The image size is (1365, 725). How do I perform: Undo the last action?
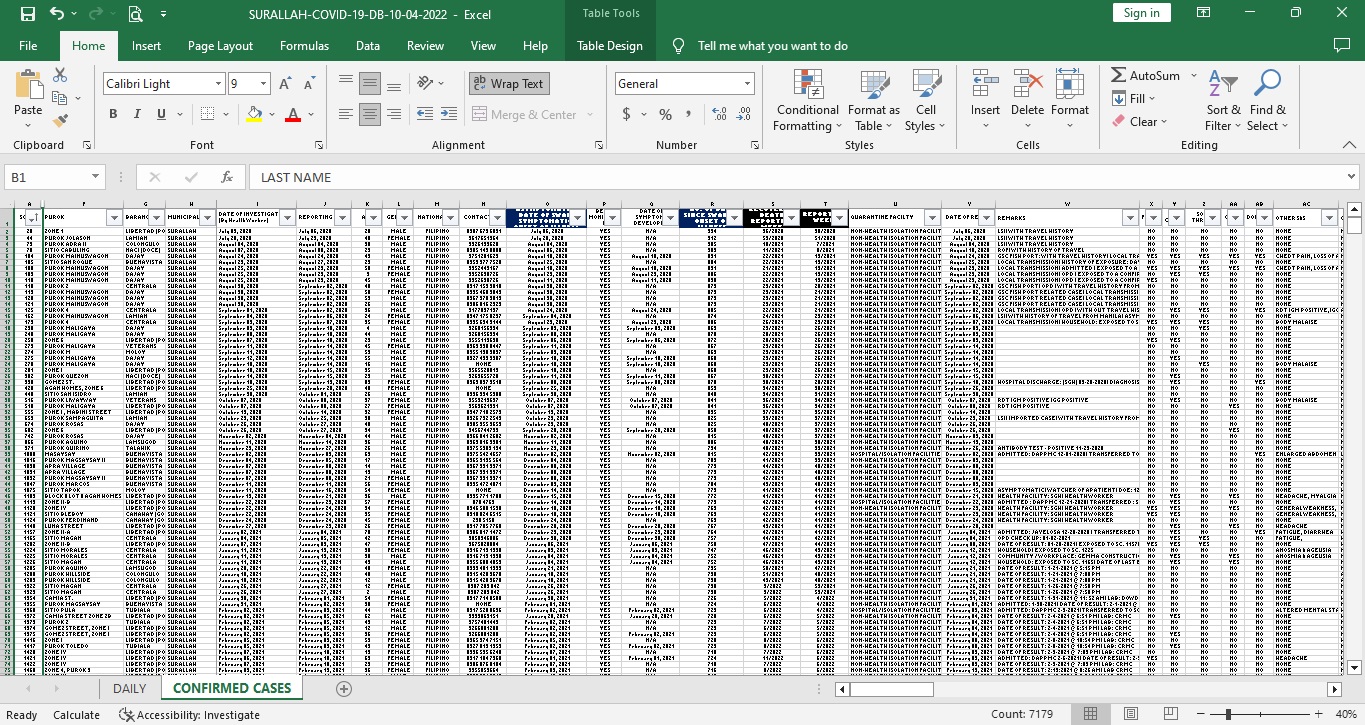tap(56, 14)
